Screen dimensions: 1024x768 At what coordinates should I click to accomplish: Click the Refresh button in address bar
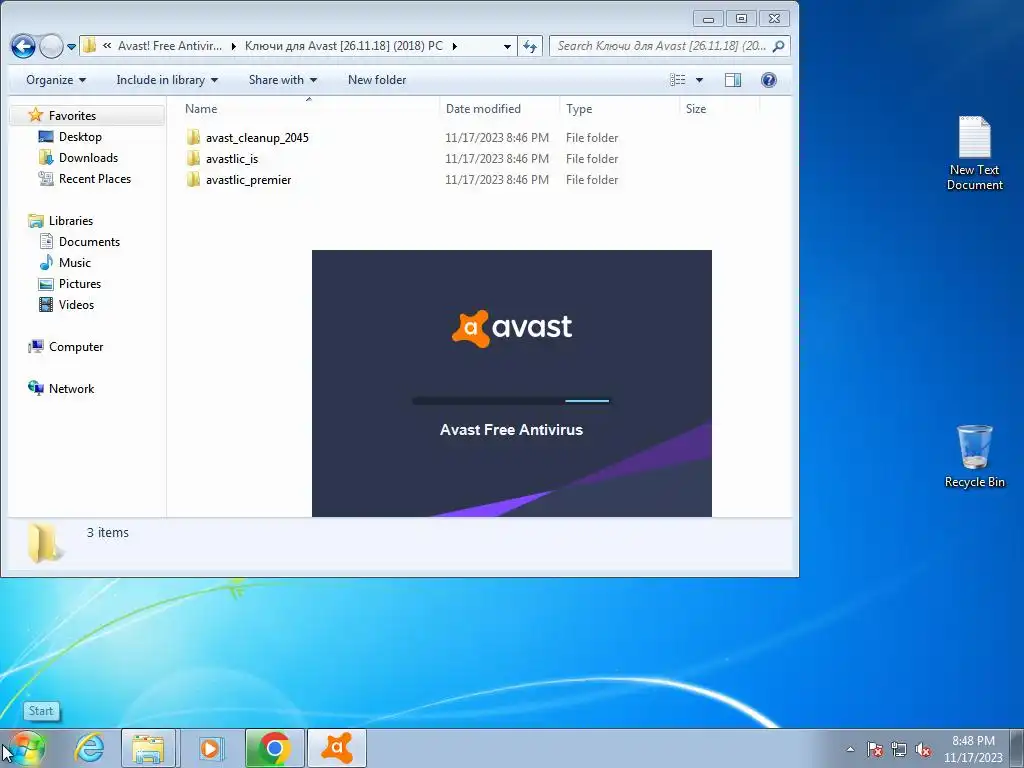pos(530,46)
